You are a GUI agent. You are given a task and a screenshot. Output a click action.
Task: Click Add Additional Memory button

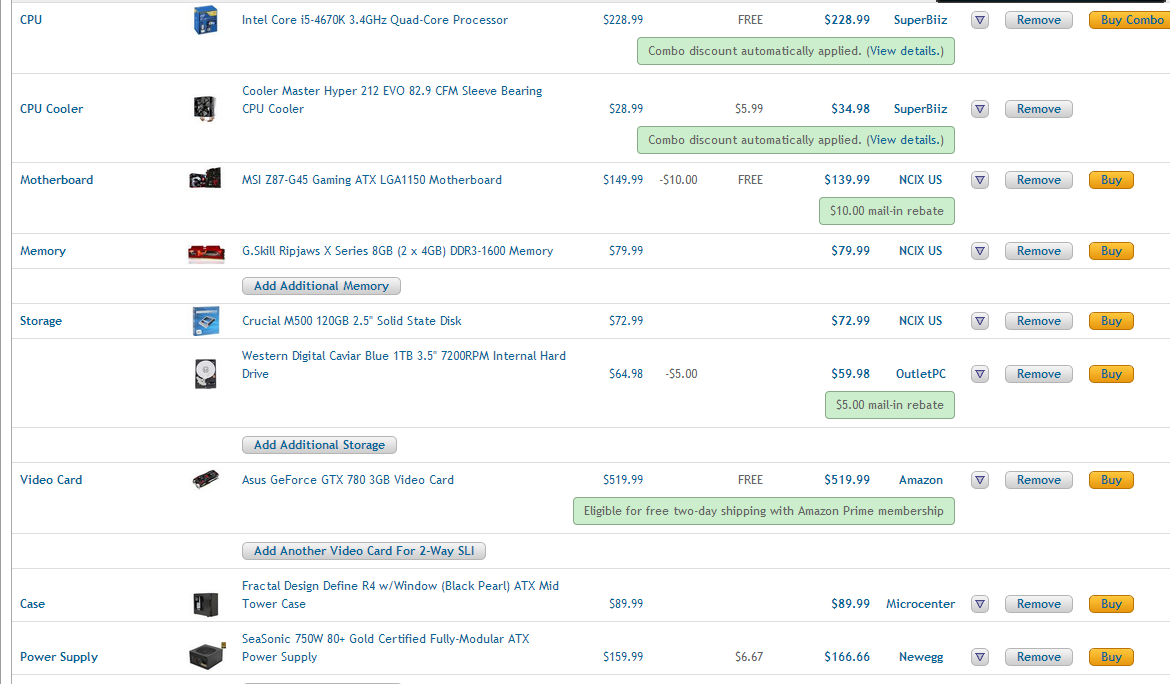click(321, 286)
